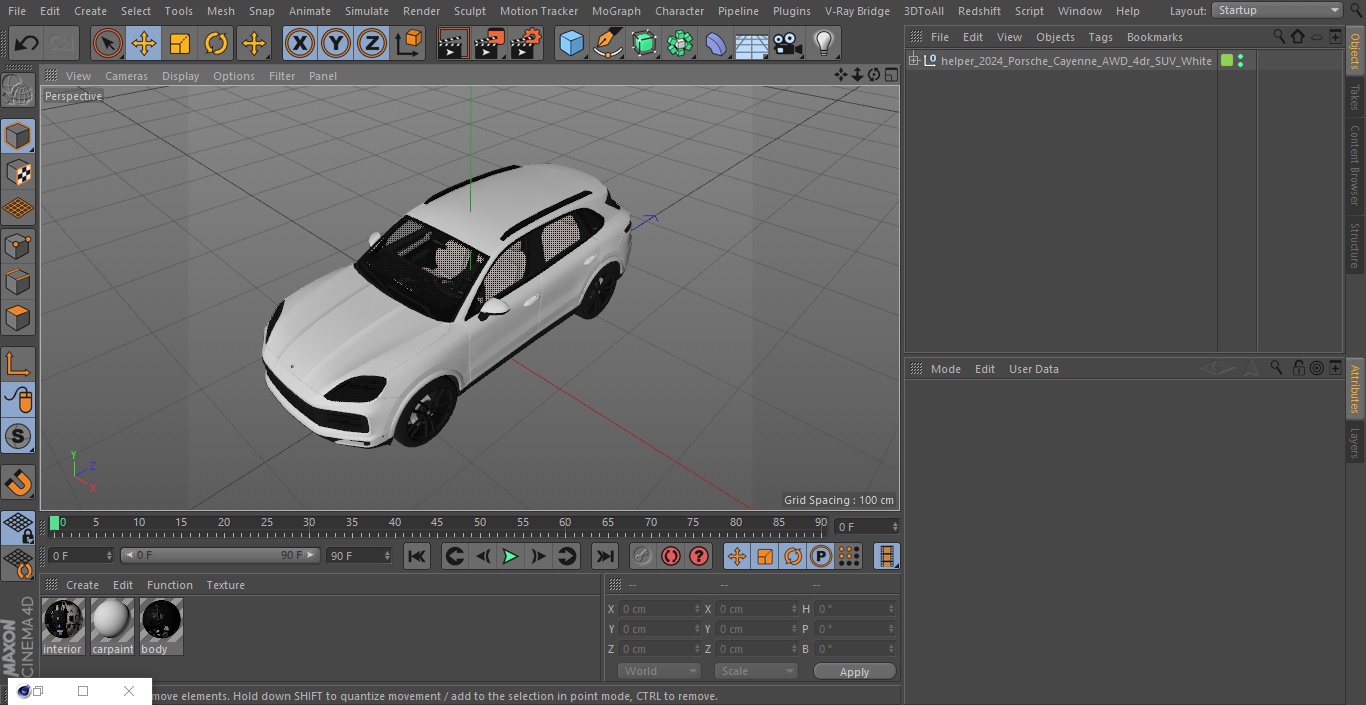The image size is (1366, 705).
Task: Open Object manager Bookmarks menu
Action: pos(1154,37)
